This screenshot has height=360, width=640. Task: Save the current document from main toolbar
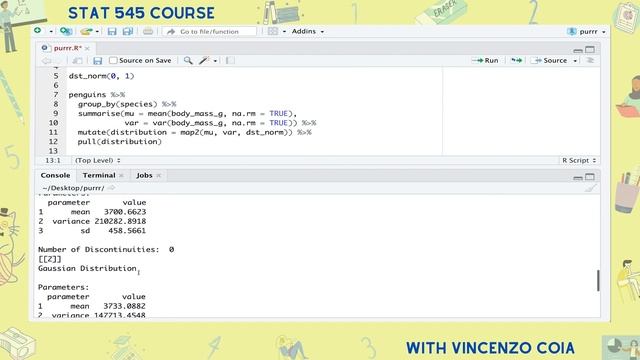click(112, 31)
